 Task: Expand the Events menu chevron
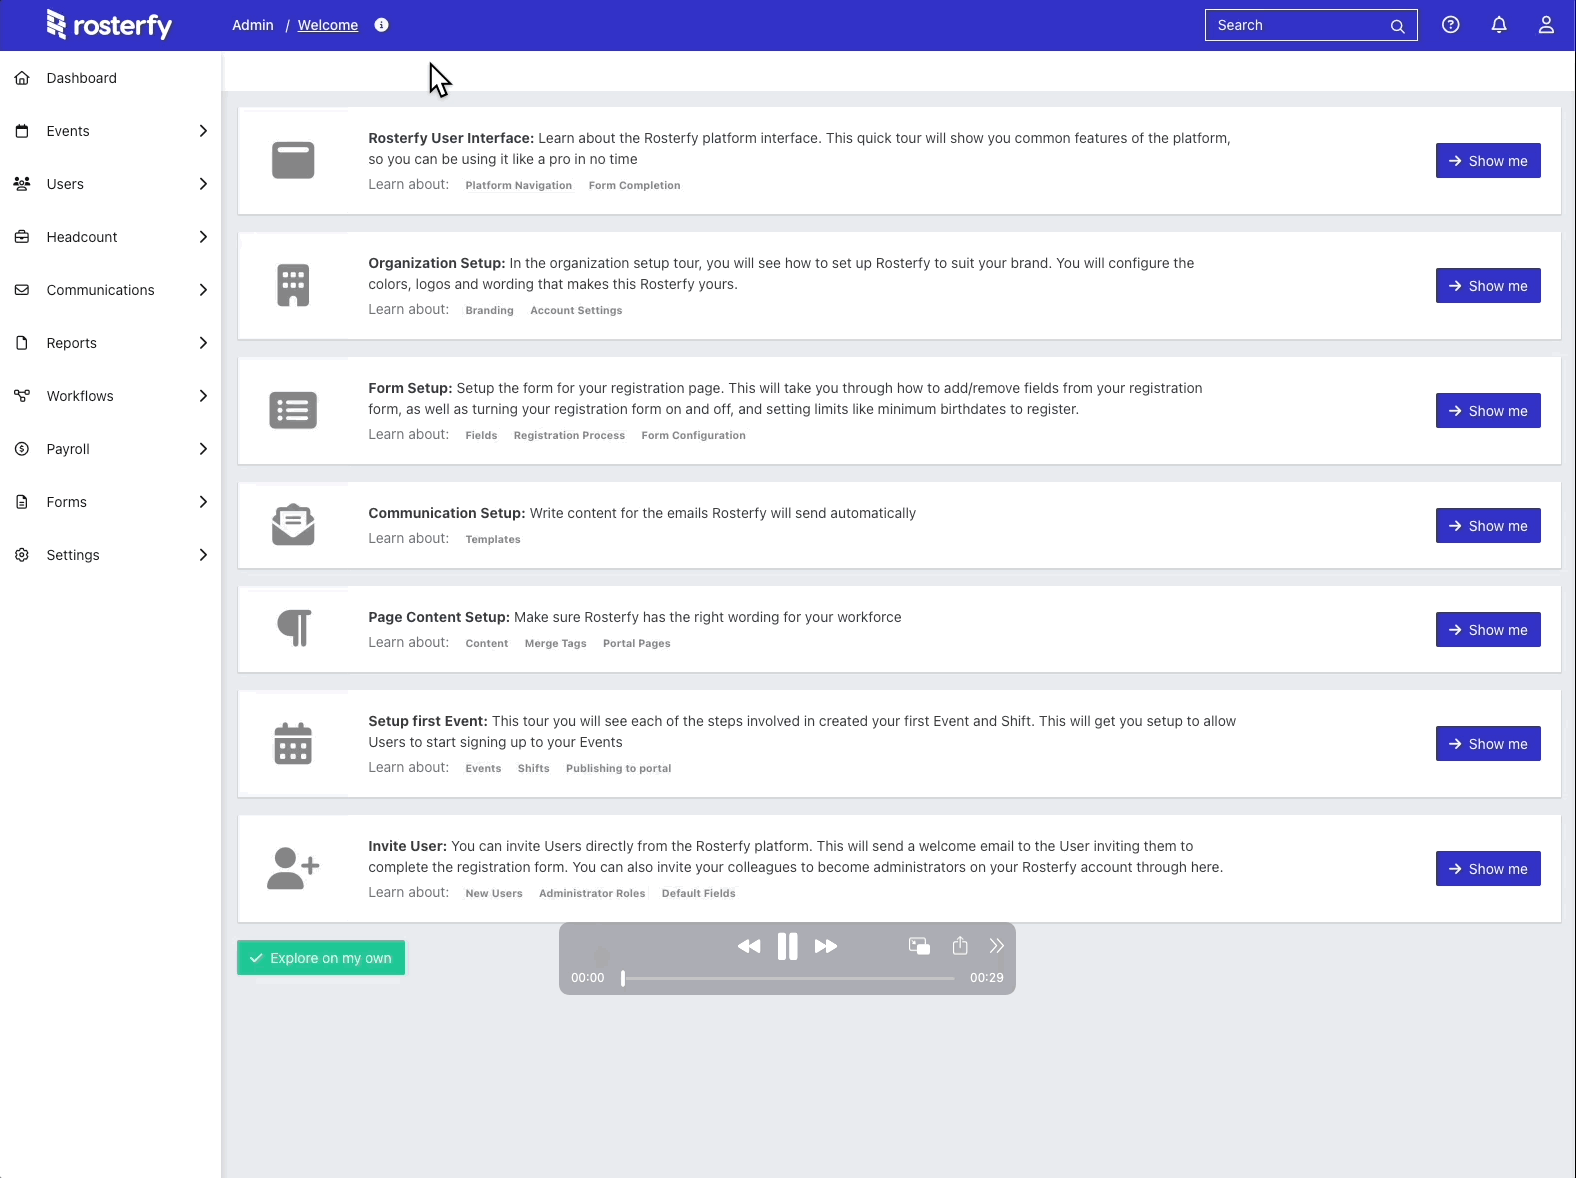pyautogui.click(x=203, y=131)
